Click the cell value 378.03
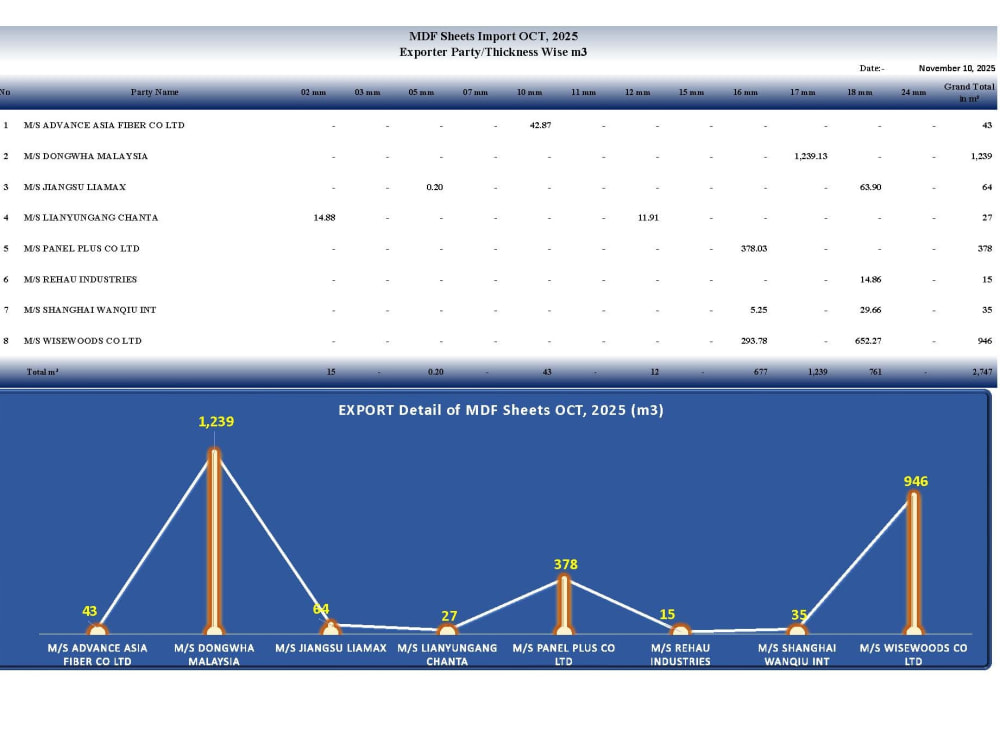 754,249
